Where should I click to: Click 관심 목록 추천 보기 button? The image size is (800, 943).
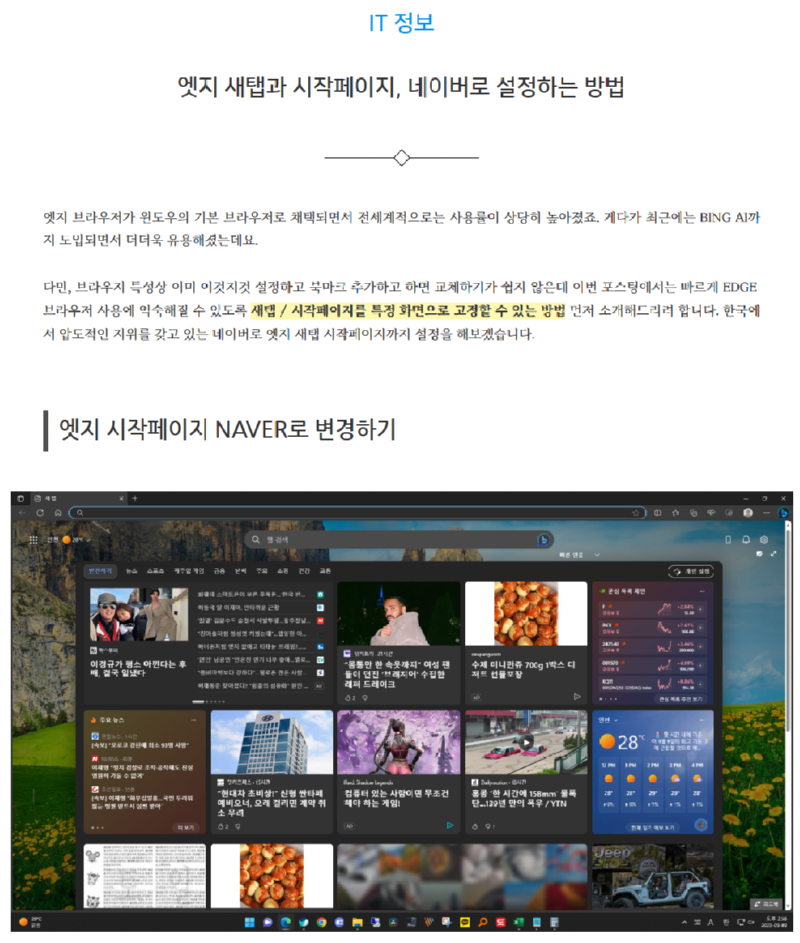(x=681, y=699)
